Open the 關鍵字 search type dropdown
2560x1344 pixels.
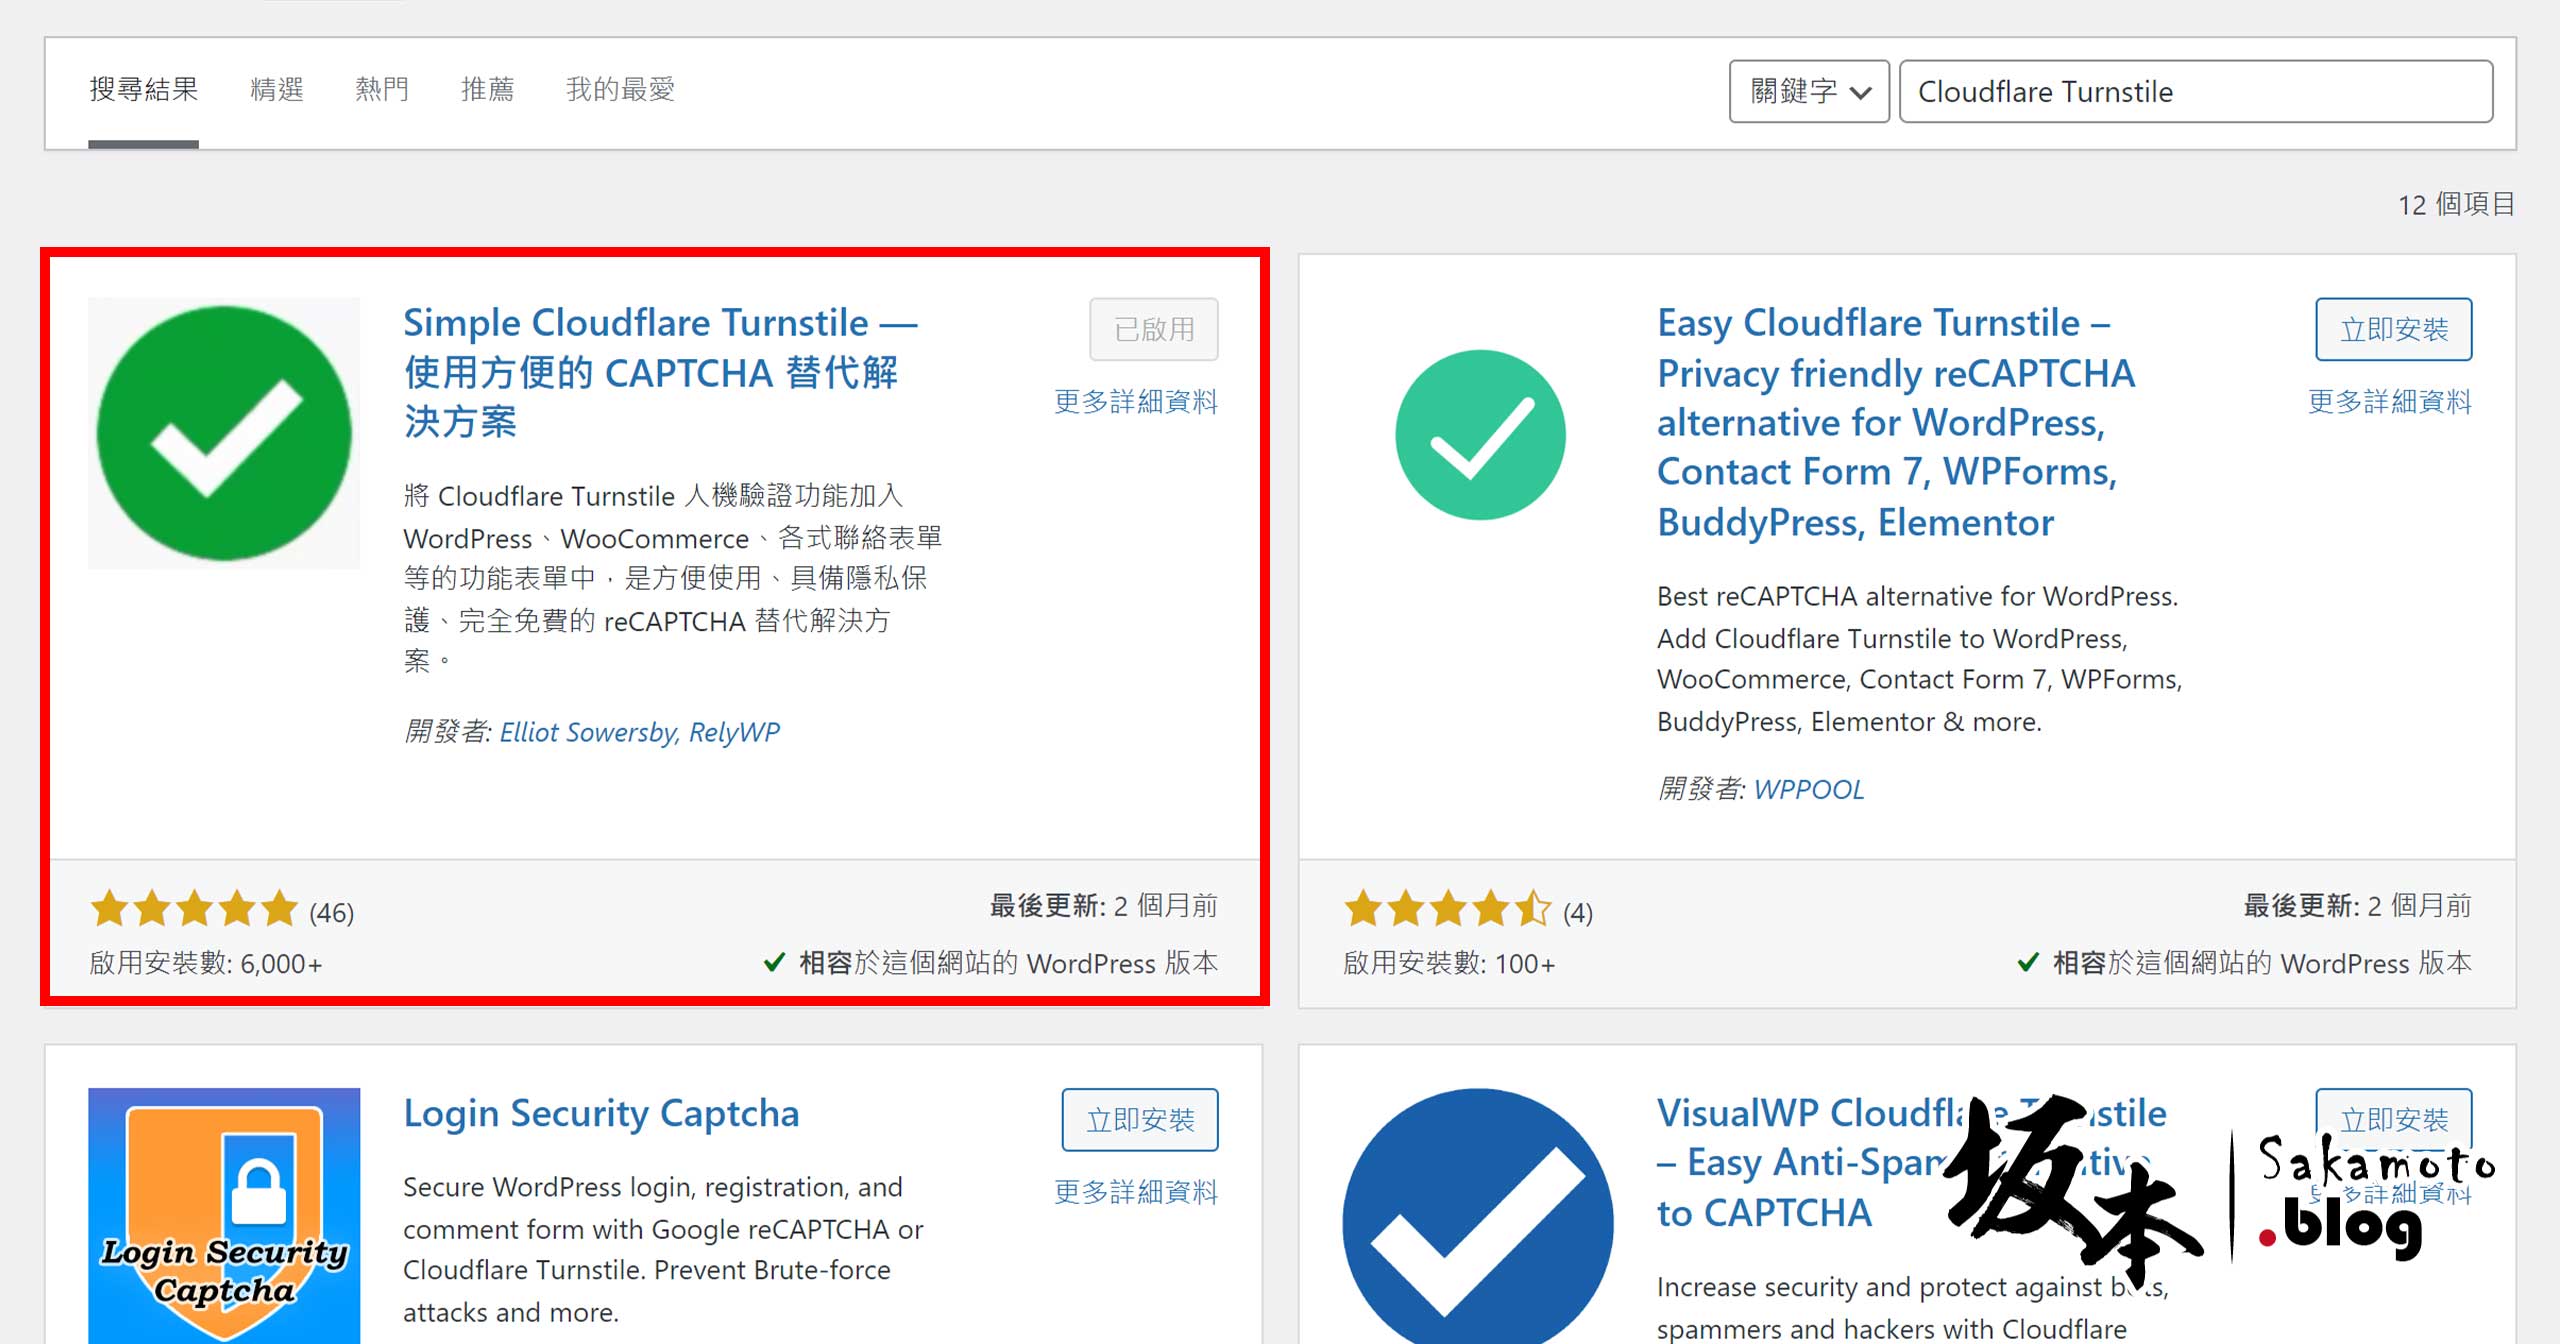click(1809, 91)
